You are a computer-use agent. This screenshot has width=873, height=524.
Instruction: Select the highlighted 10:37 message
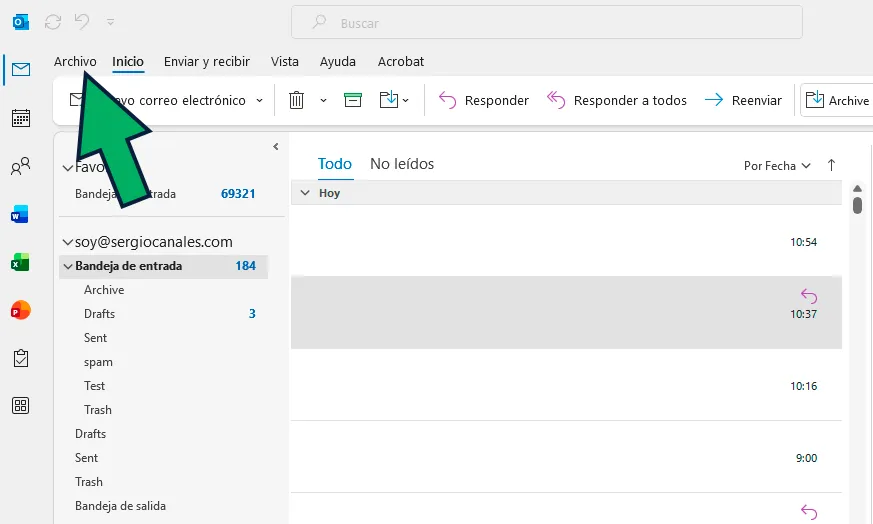tap(566, 312)
